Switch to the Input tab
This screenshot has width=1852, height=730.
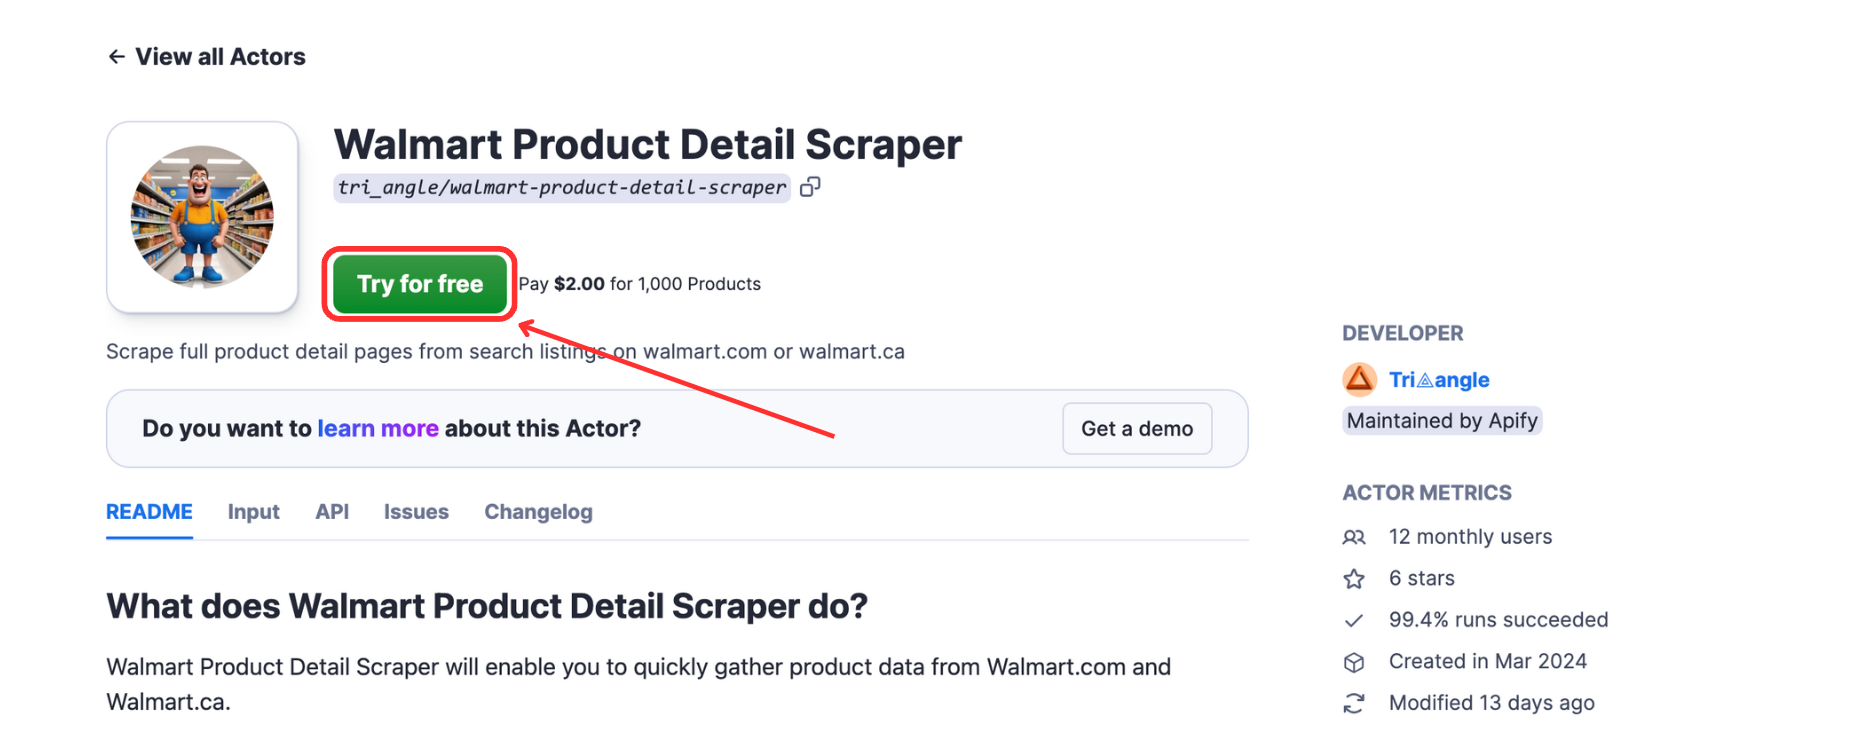(253, 511)
